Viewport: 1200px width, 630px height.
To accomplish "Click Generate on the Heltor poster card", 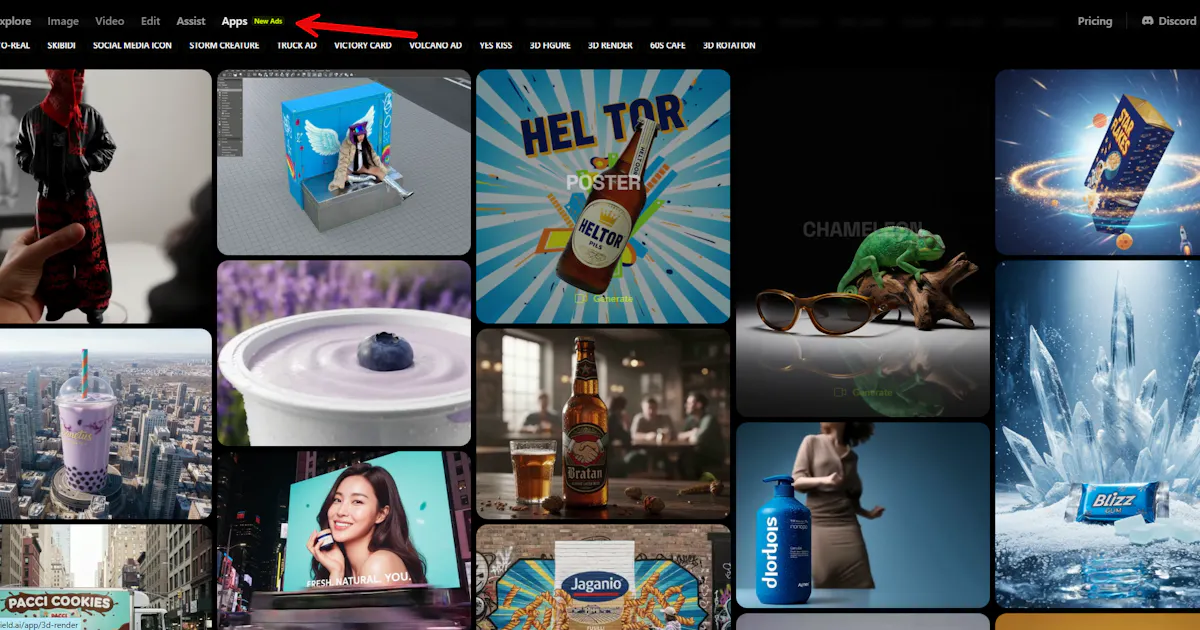I will click(x=603, y=298).
